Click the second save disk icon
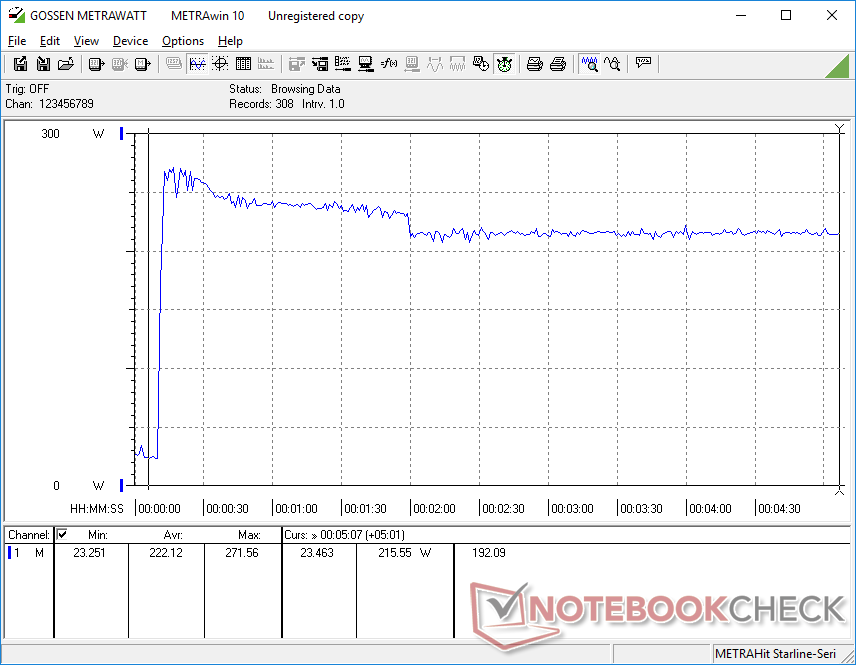 click(43, 64)
